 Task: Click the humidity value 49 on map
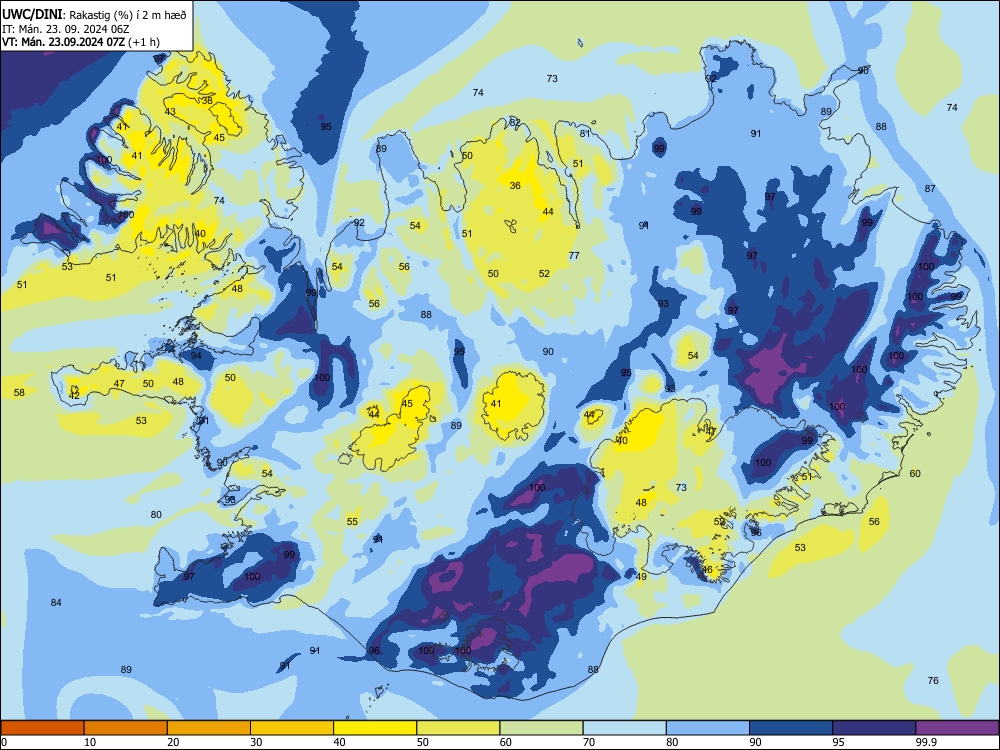tap(642, 577)
